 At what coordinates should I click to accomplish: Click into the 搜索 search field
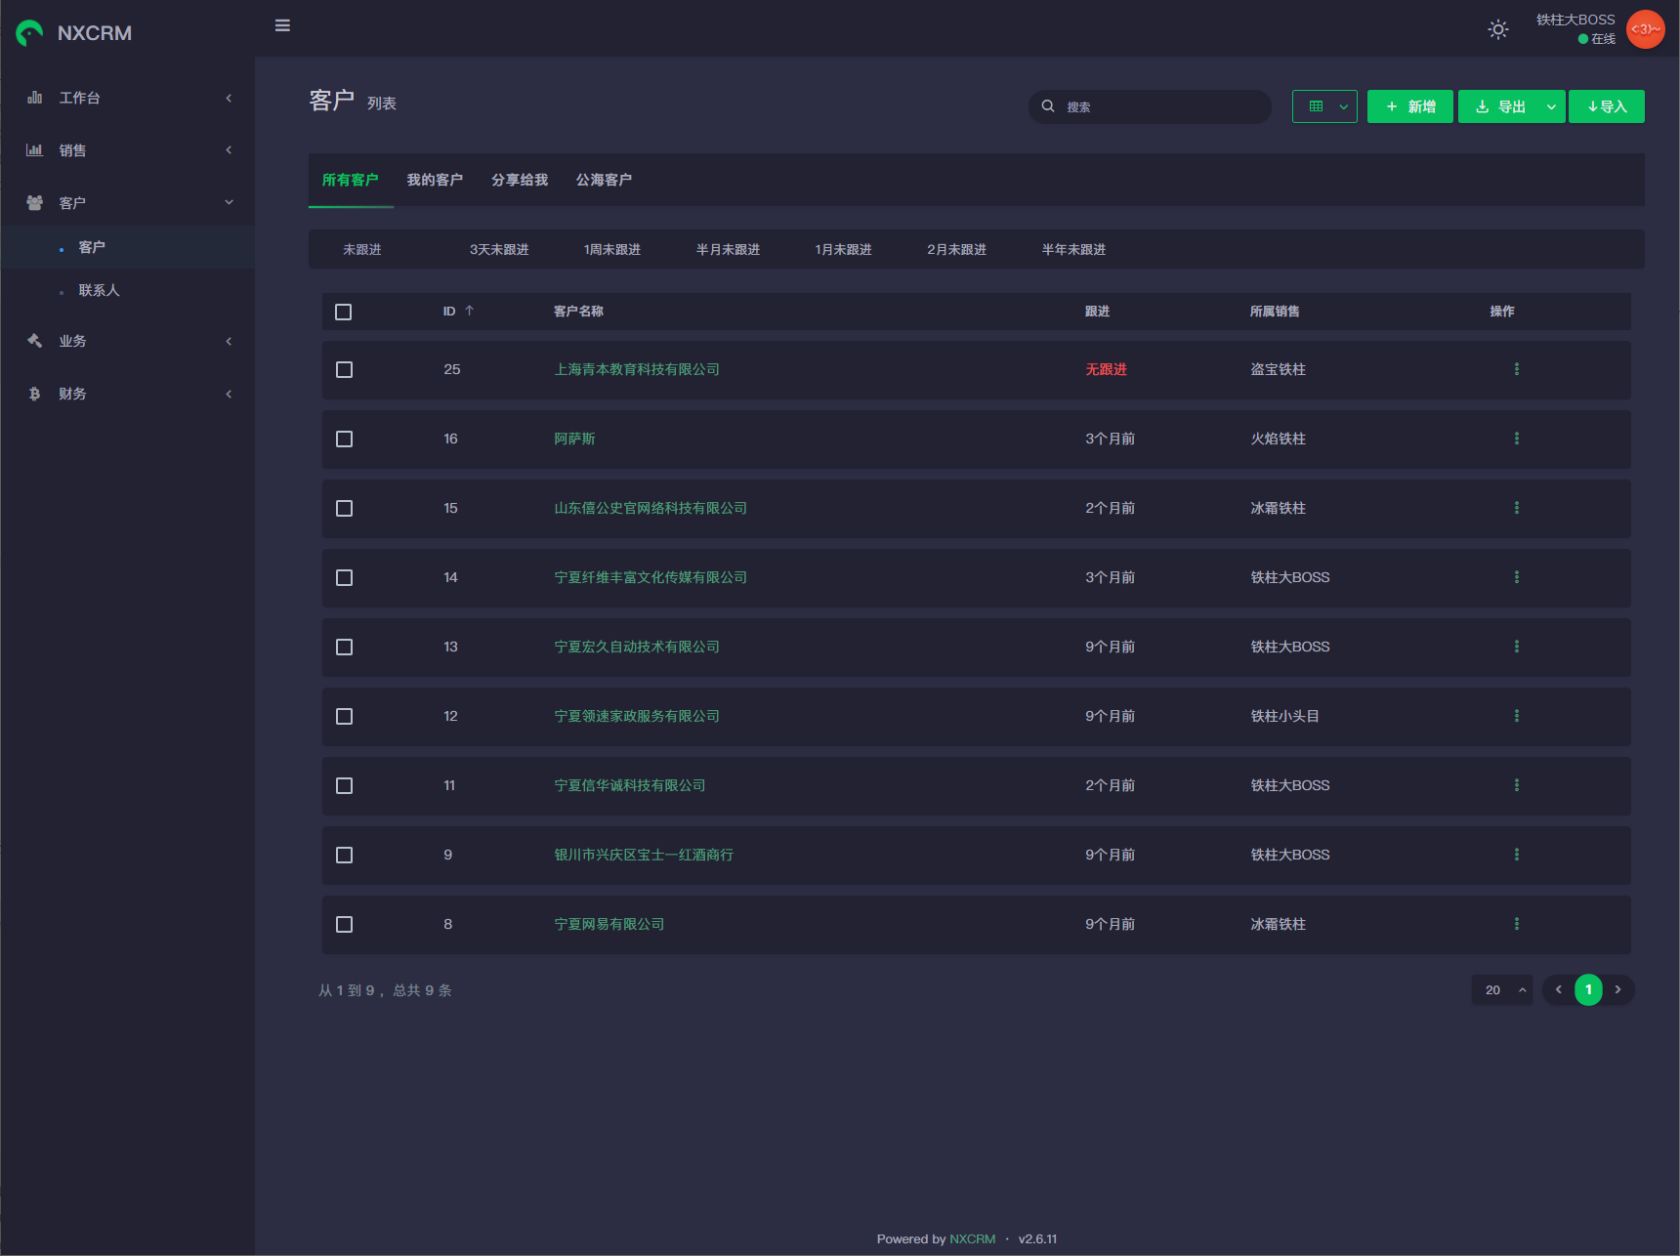click(x=1150, y=106)
